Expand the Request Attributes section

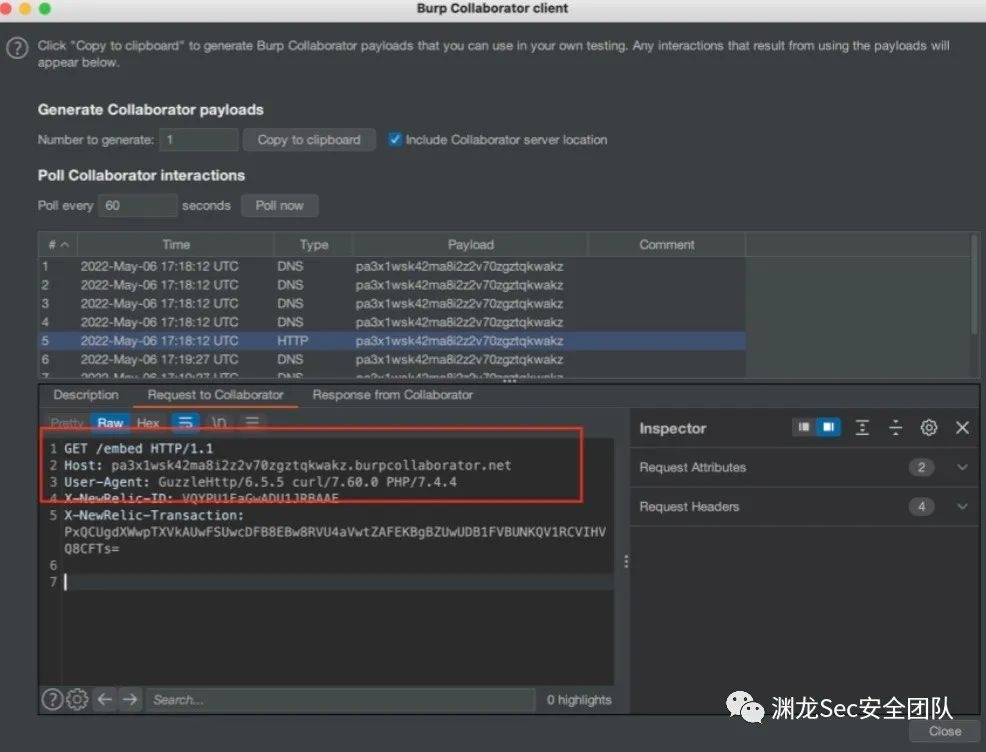point(962,467)
